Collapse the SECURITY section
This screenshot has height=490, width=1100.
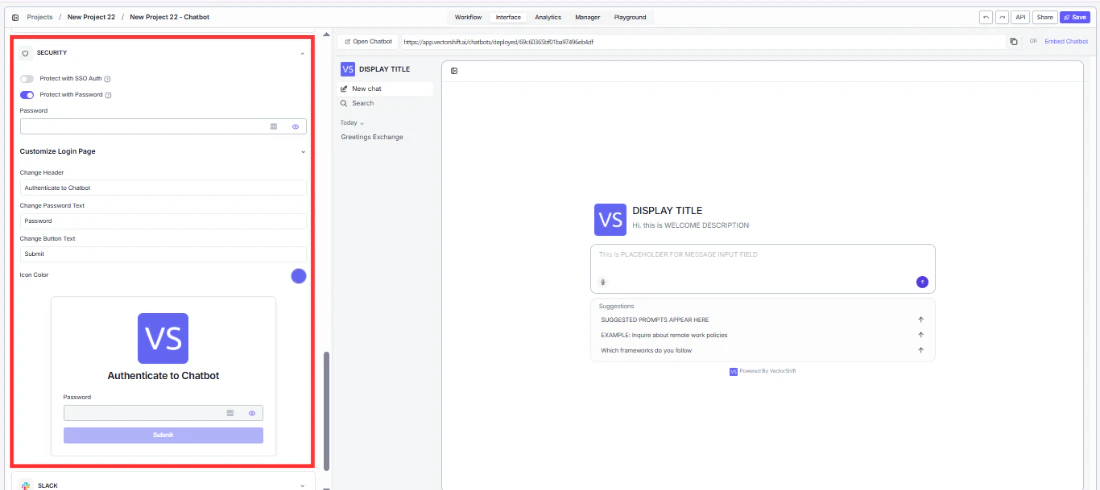coord(302,53)
